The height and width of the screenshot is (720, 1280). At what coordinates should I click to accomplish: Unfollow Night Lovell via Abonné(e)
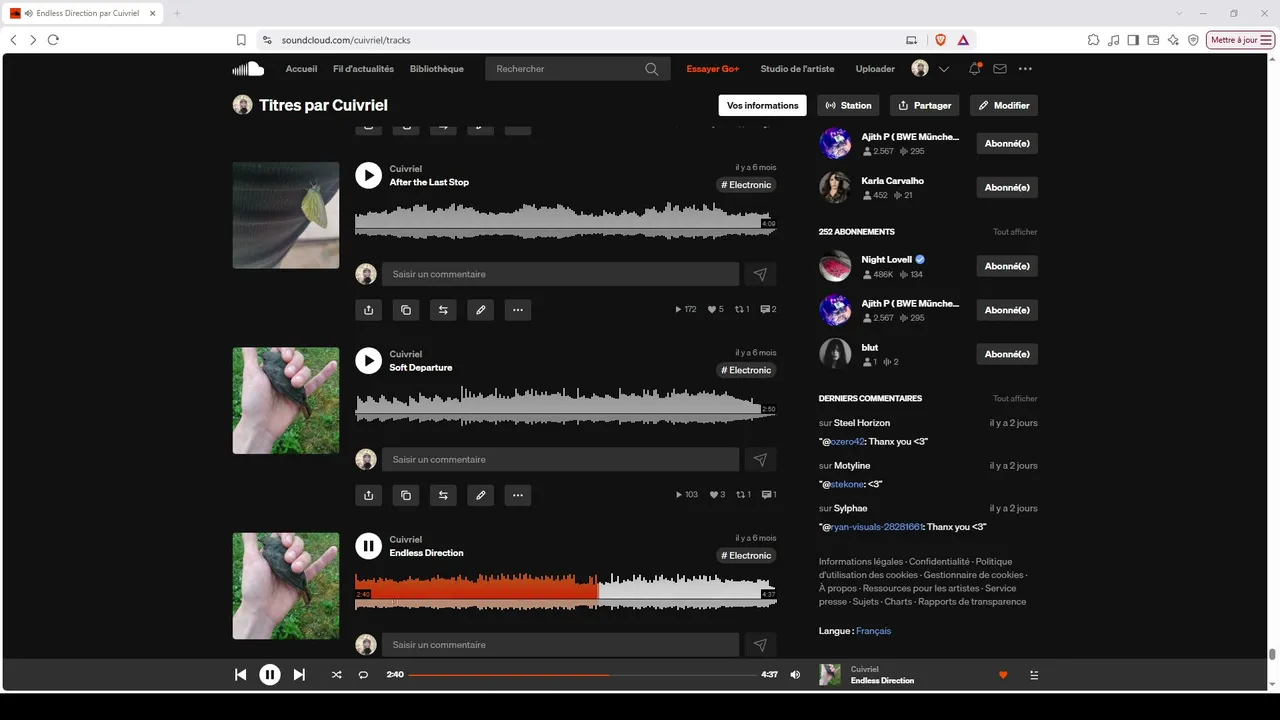click(x=1007, y=266)
